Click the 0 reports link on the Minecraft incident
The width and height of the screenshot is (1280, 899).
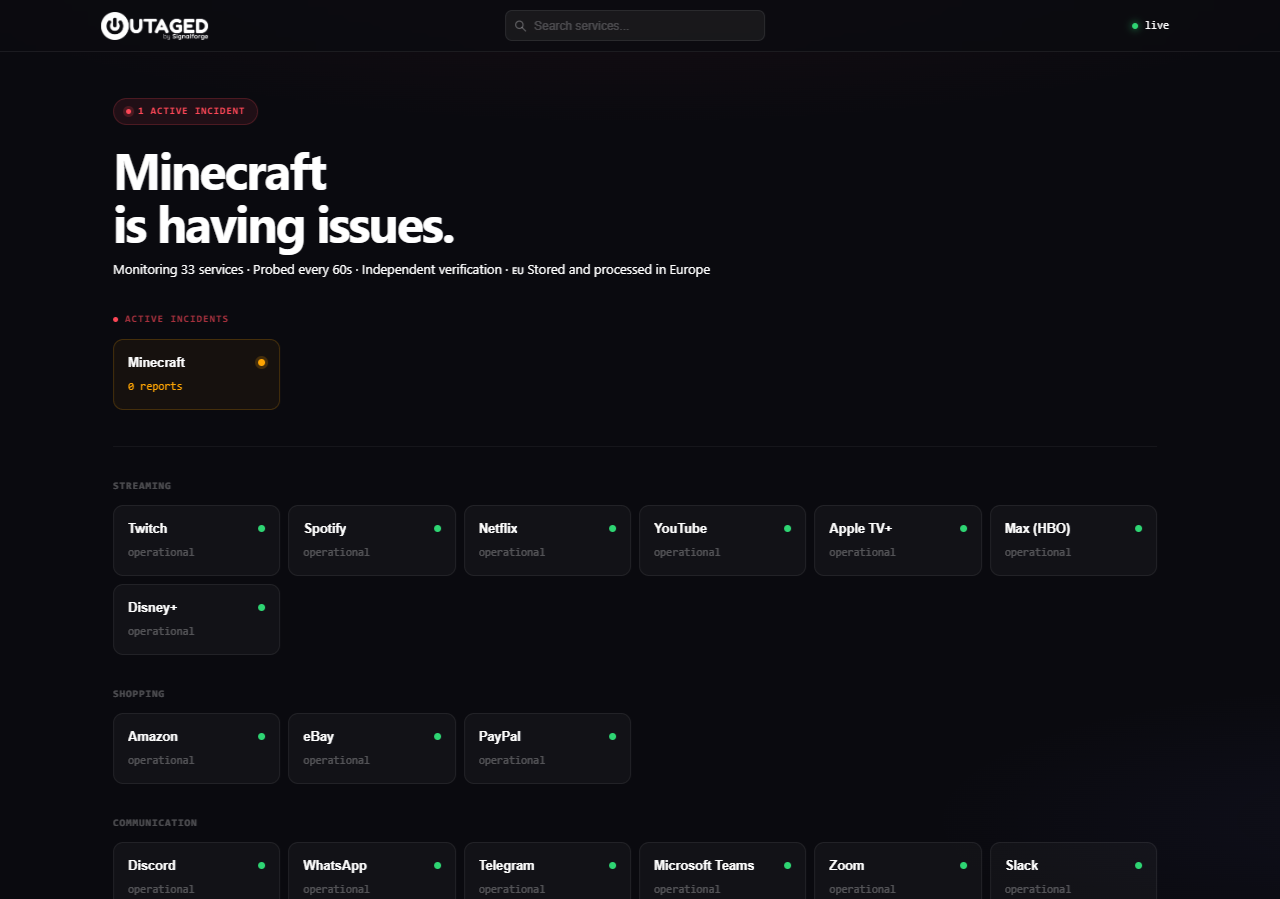tap(155, 385)
